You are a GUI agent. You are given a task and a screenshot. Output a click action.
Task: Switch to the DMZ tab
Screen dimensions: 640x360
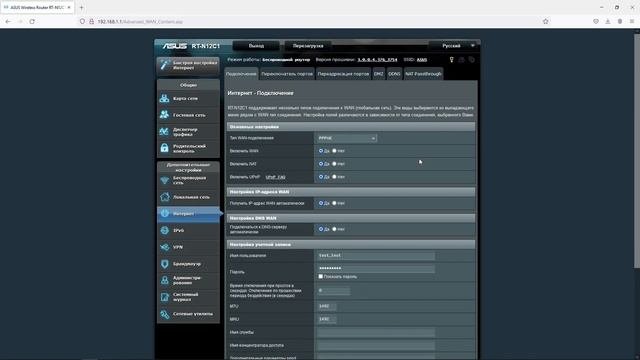coord(379,74)
